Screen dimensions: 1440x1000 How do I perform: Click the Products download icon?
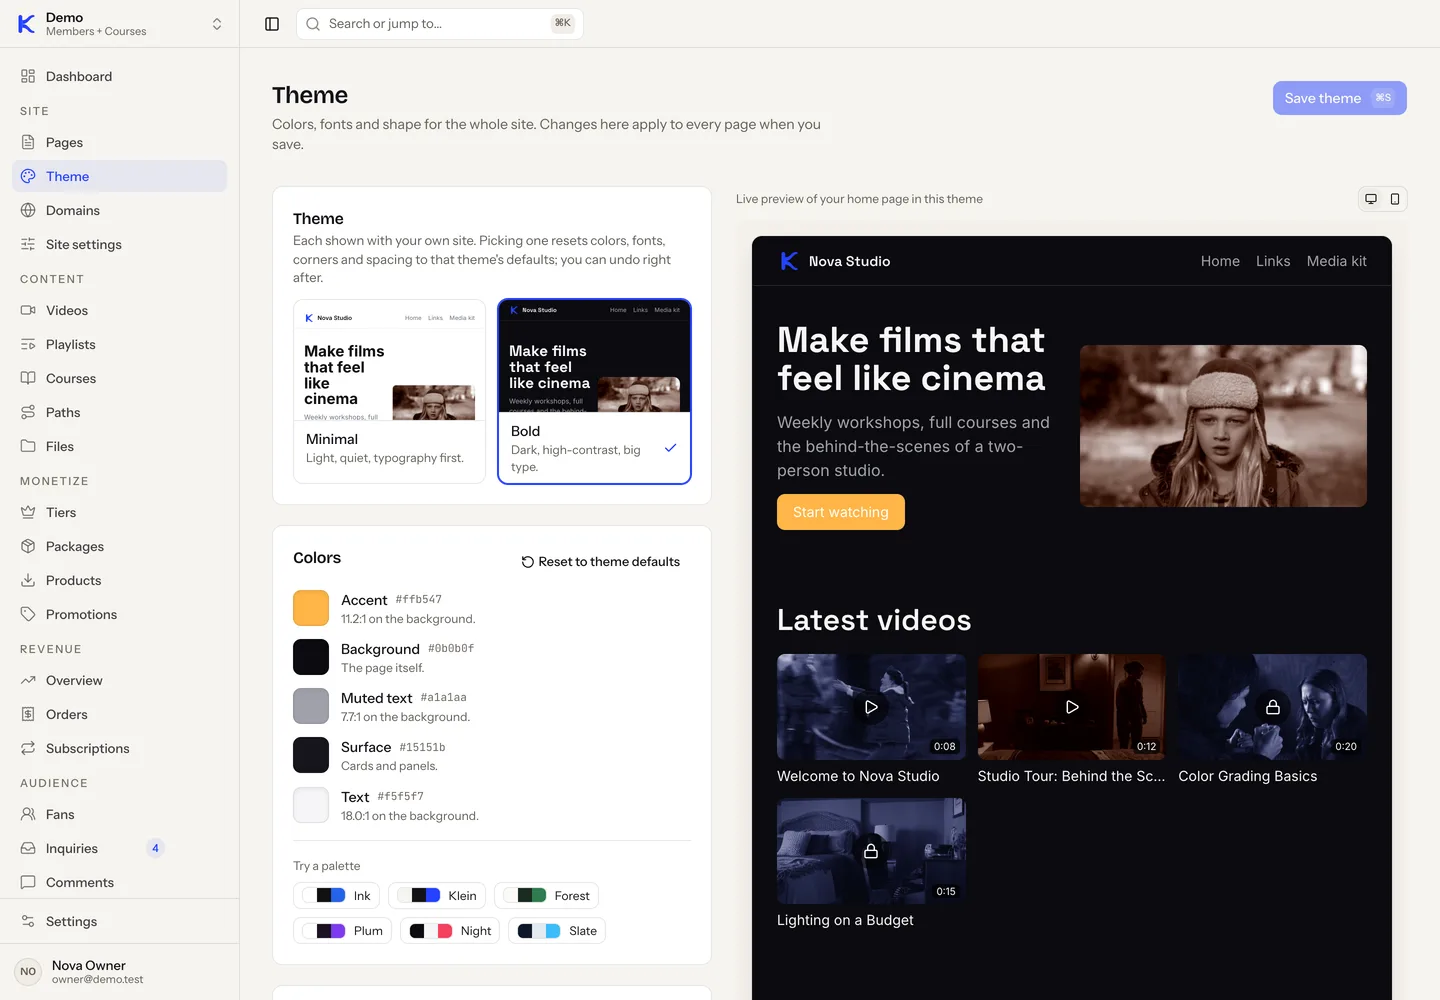[x=28, y=580]
